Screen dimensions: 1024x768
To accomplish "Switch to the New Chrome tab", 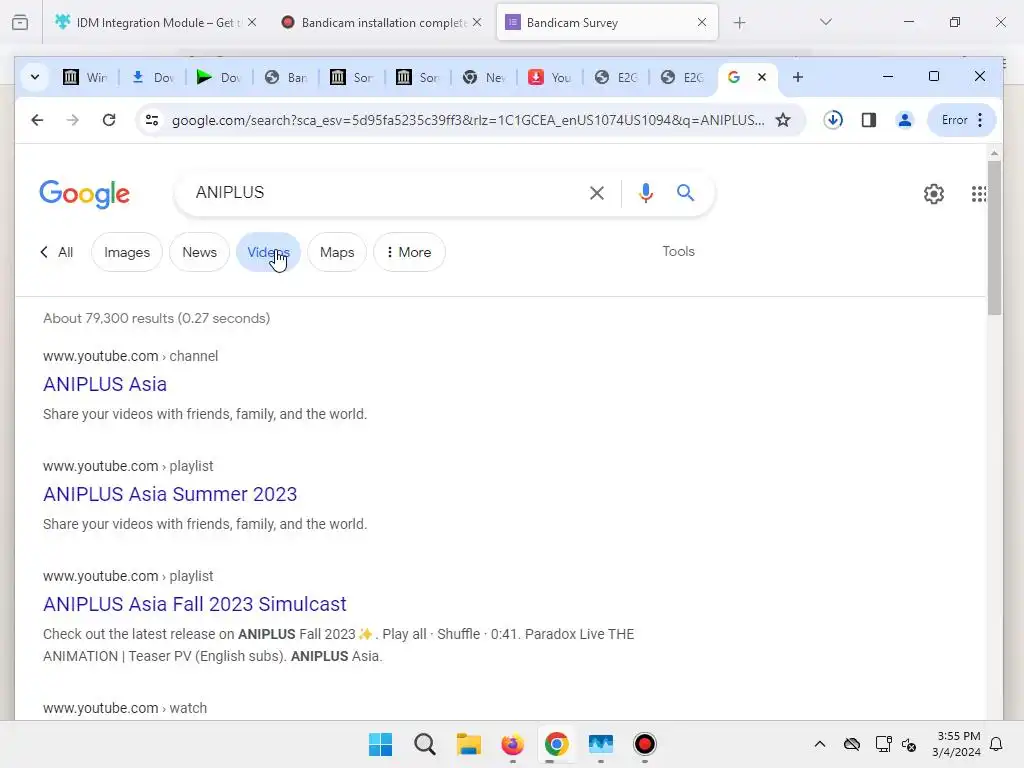I will tap(483, 77).
